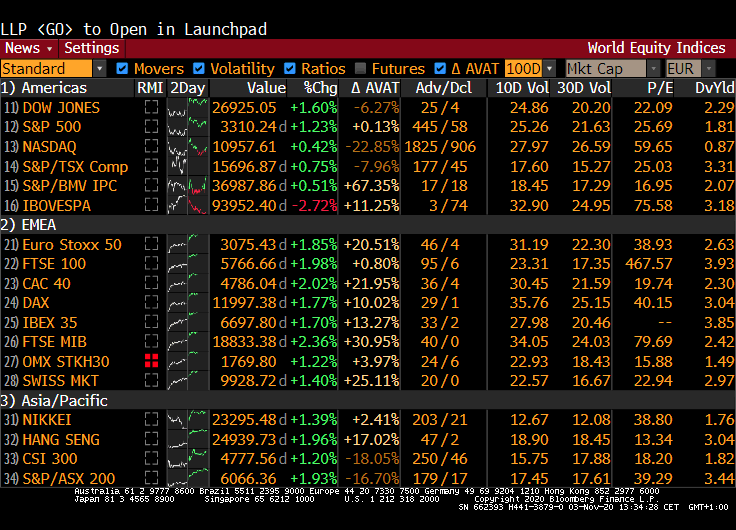Click the SWISS MKT Adv/Dcl 20 / 0

click(x=440, y=381)
